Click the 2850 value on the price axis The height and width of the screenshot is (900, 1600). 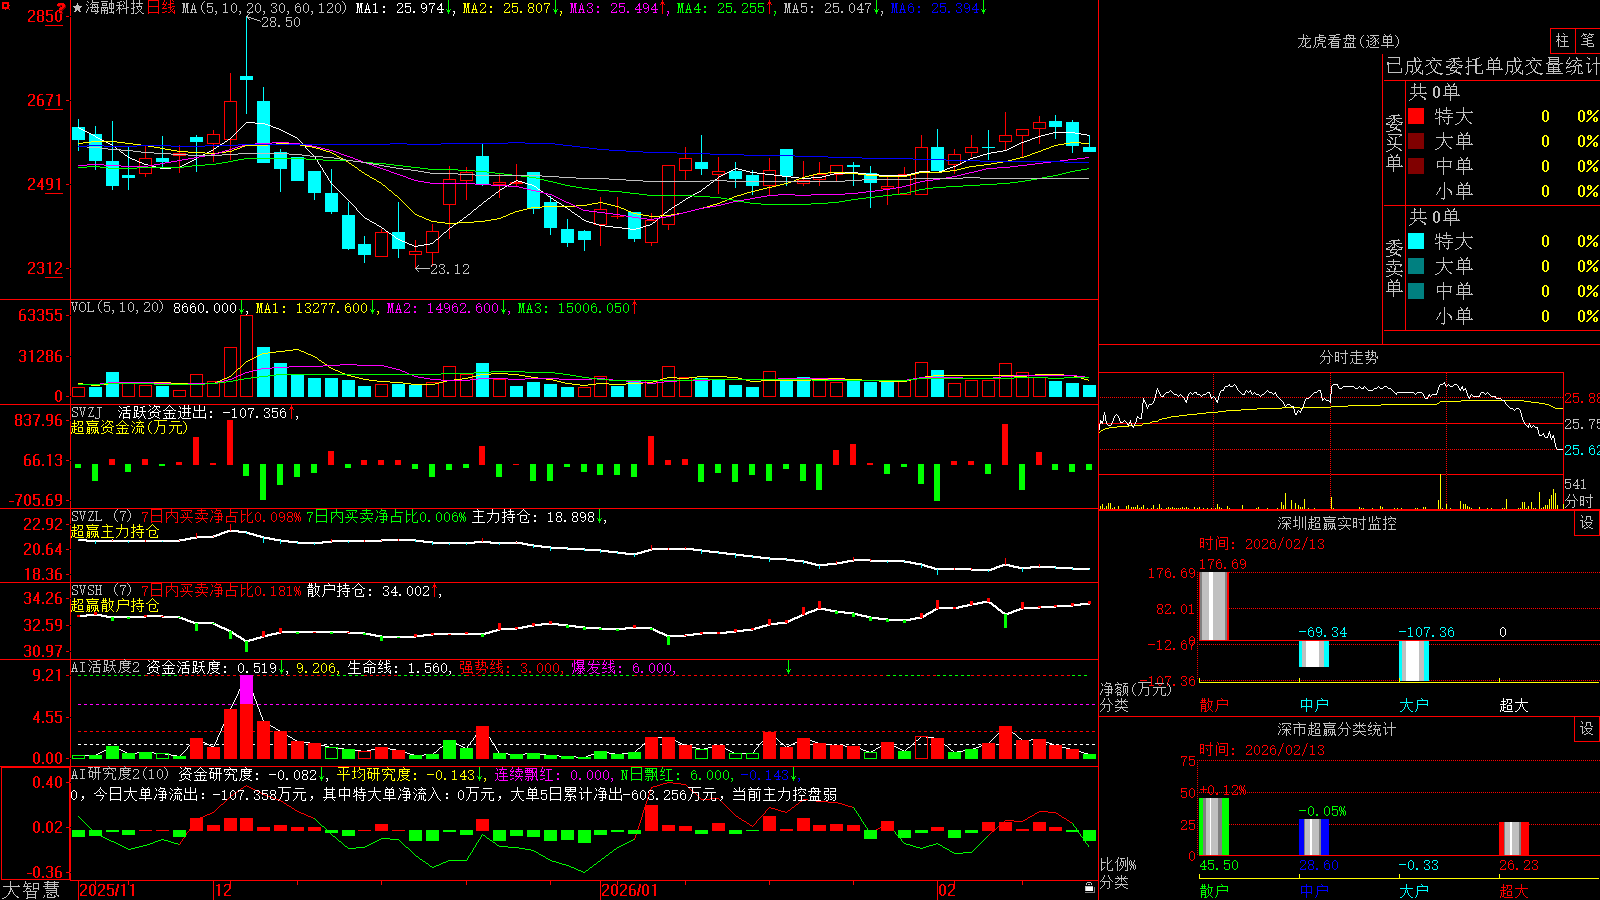(44, 16)
